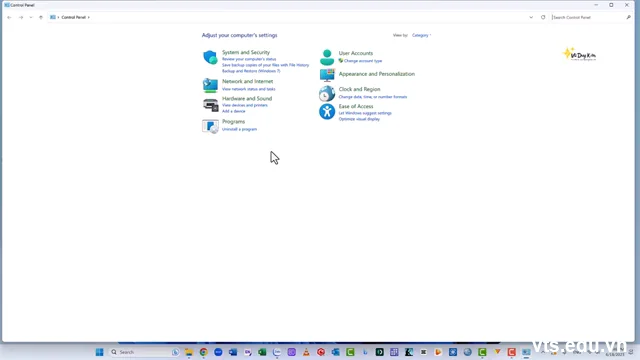Image resolution: width=640 pixels, height=360 pixels.
Task: Refresh the Control Panel view
Action: (543, 17)
